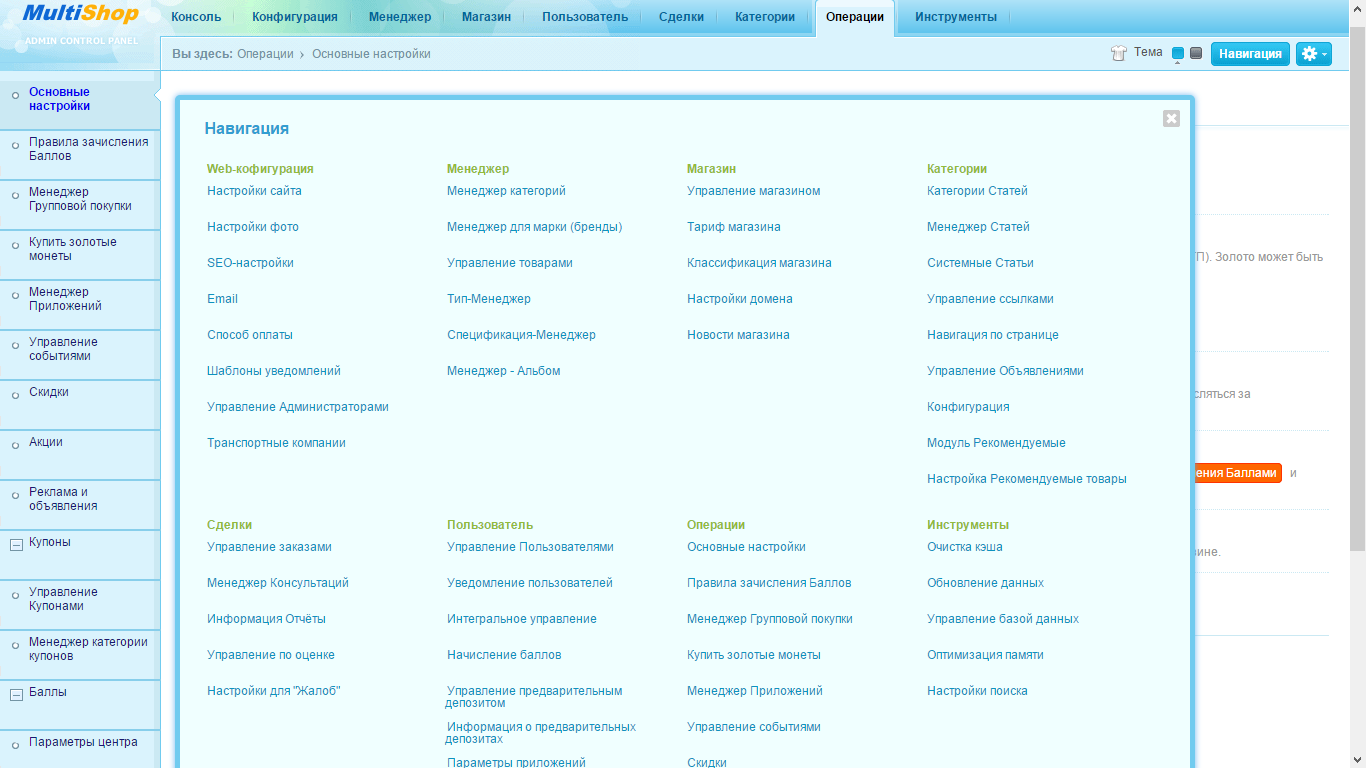Open Управление Купонами in sidebar

pos(80,605)
